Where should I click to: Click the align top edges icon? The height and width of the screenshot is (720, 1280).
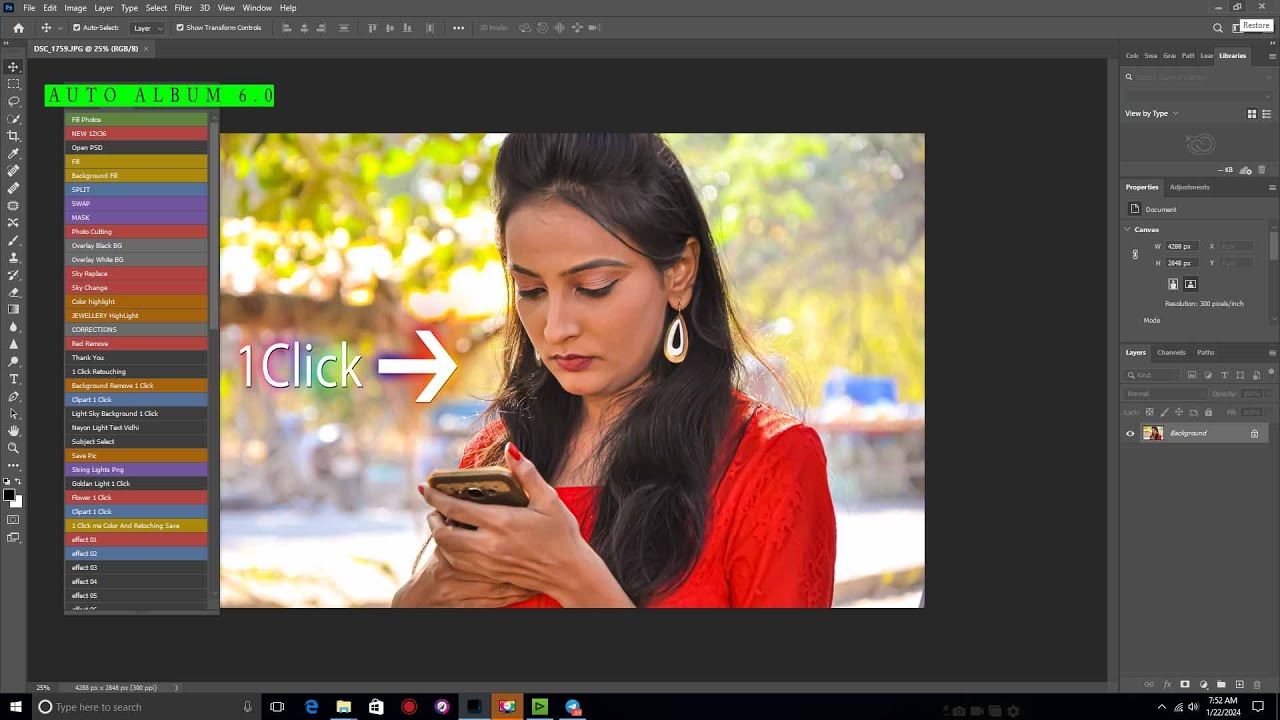[373, 28]
